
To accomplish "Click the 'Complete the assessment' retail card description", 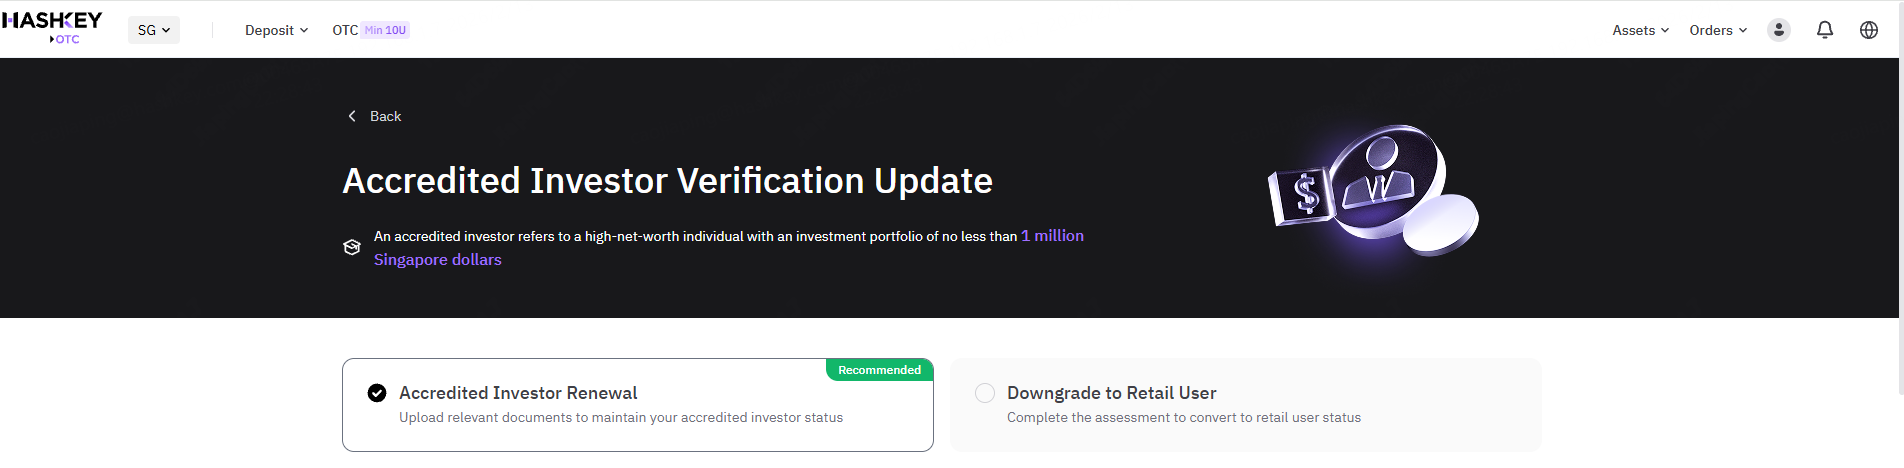I will click(1183, 418).
